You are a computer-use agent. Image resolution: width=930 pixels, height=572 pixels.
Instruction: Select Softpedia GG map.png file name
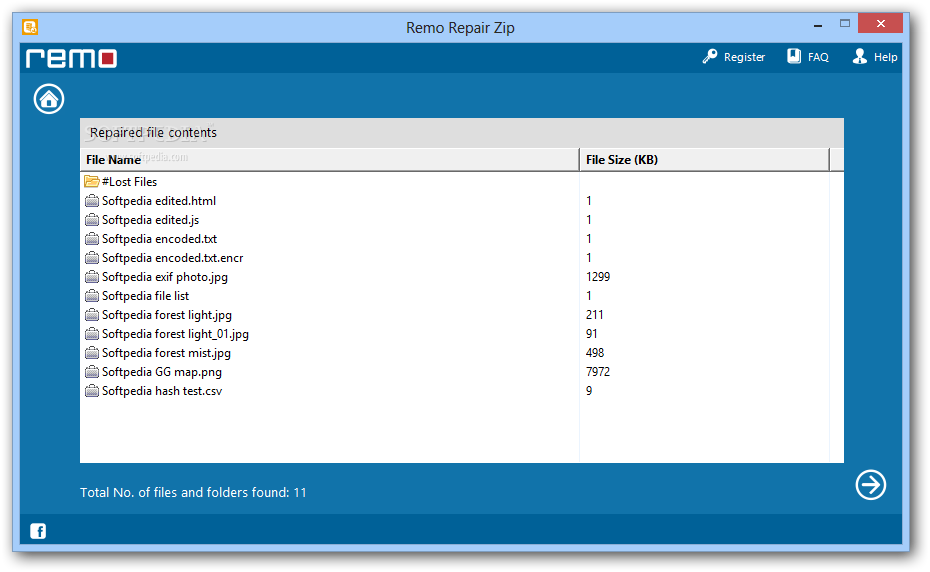click(162, 372)
